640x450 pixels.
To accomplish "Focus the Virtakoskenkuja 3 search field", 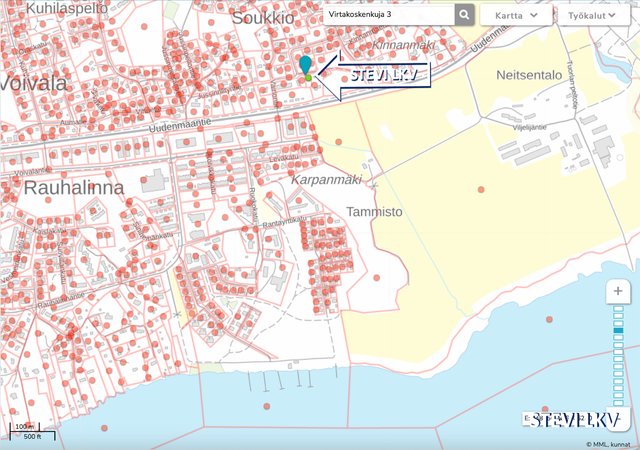I will coord(388,15).
